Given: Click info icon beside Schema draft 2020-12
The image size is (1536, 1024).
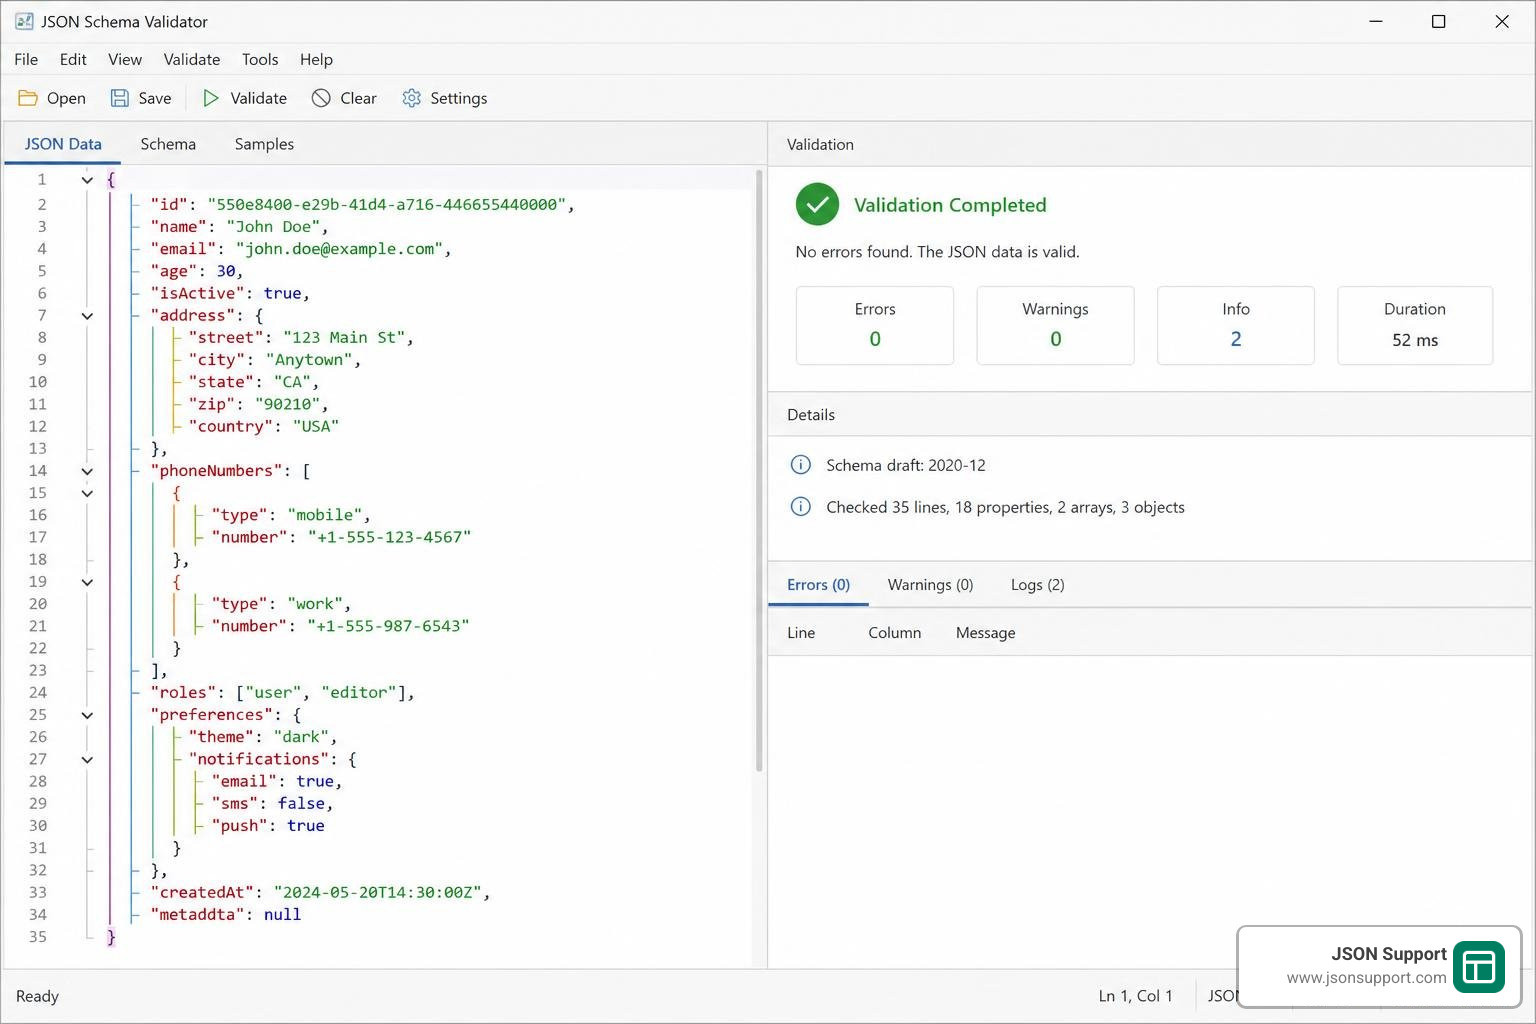Looking at the screenshot, I should coord(801,465).
